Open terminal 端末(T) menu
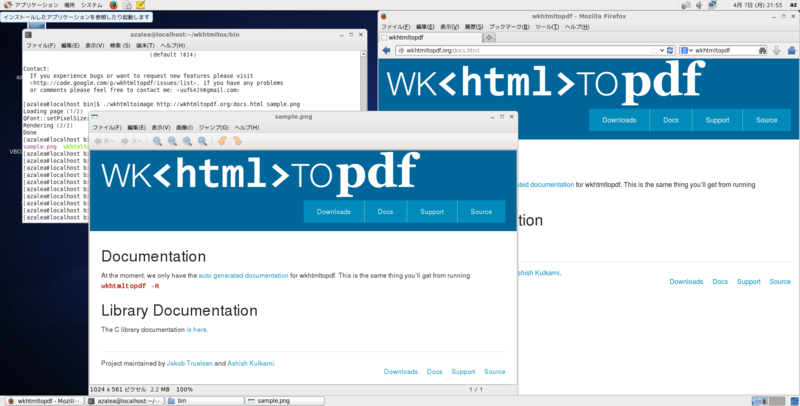800x406 pixels. 145,45
